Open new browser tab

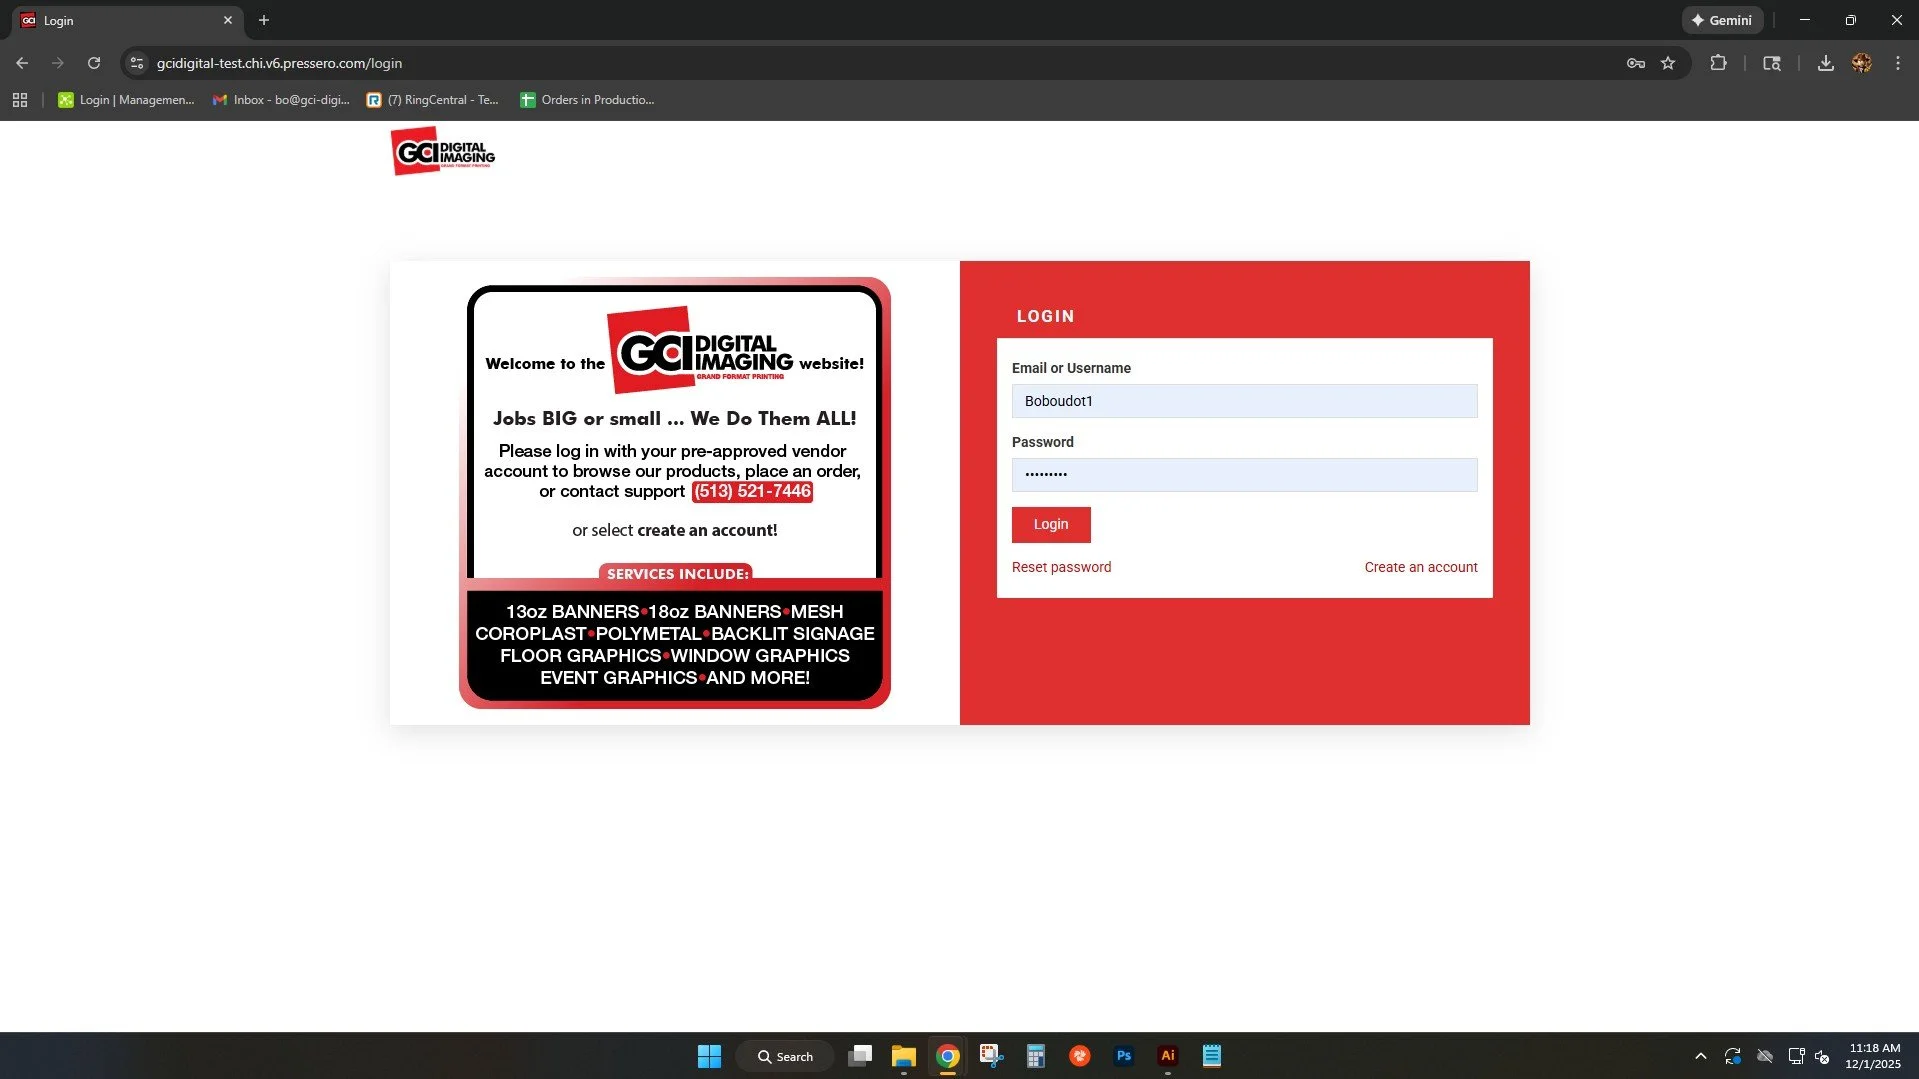[264, 20]
